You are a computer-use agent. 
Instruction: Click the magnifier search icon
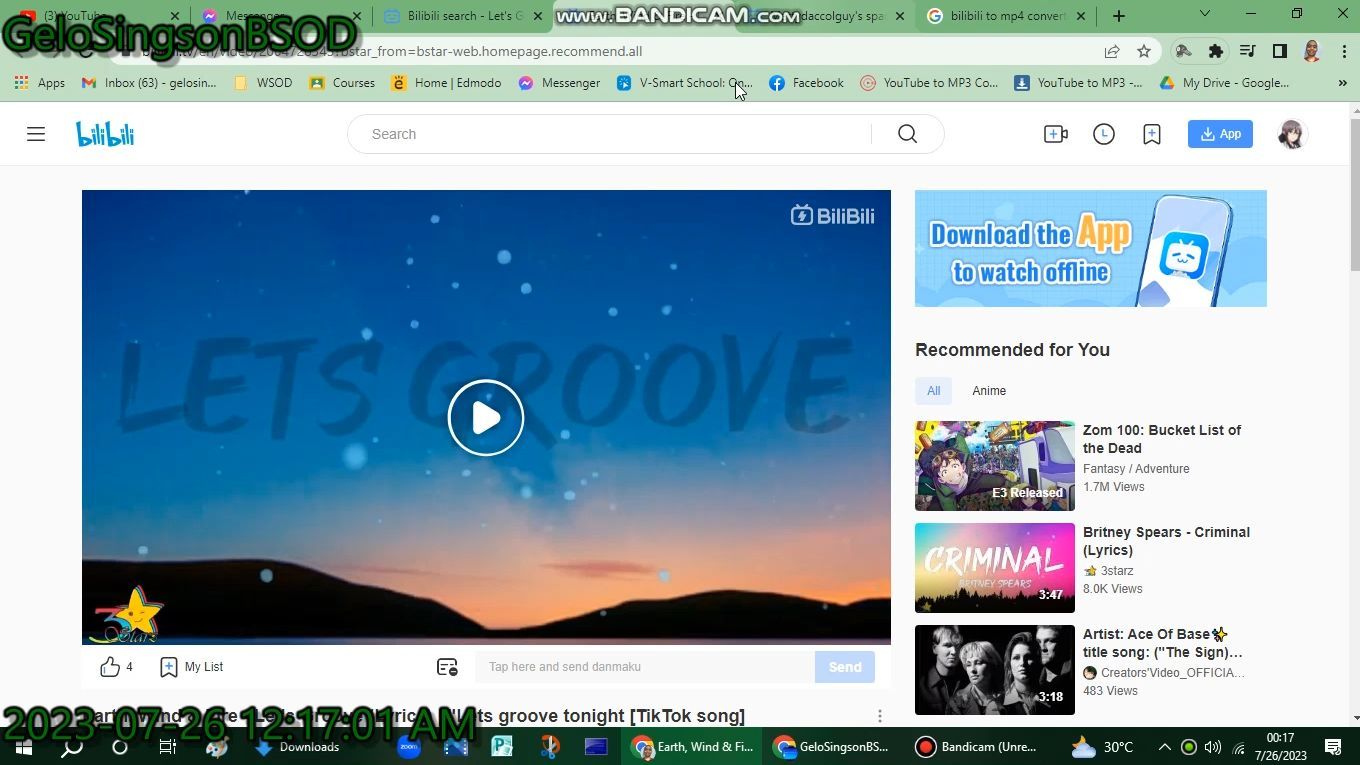(907, 134)
